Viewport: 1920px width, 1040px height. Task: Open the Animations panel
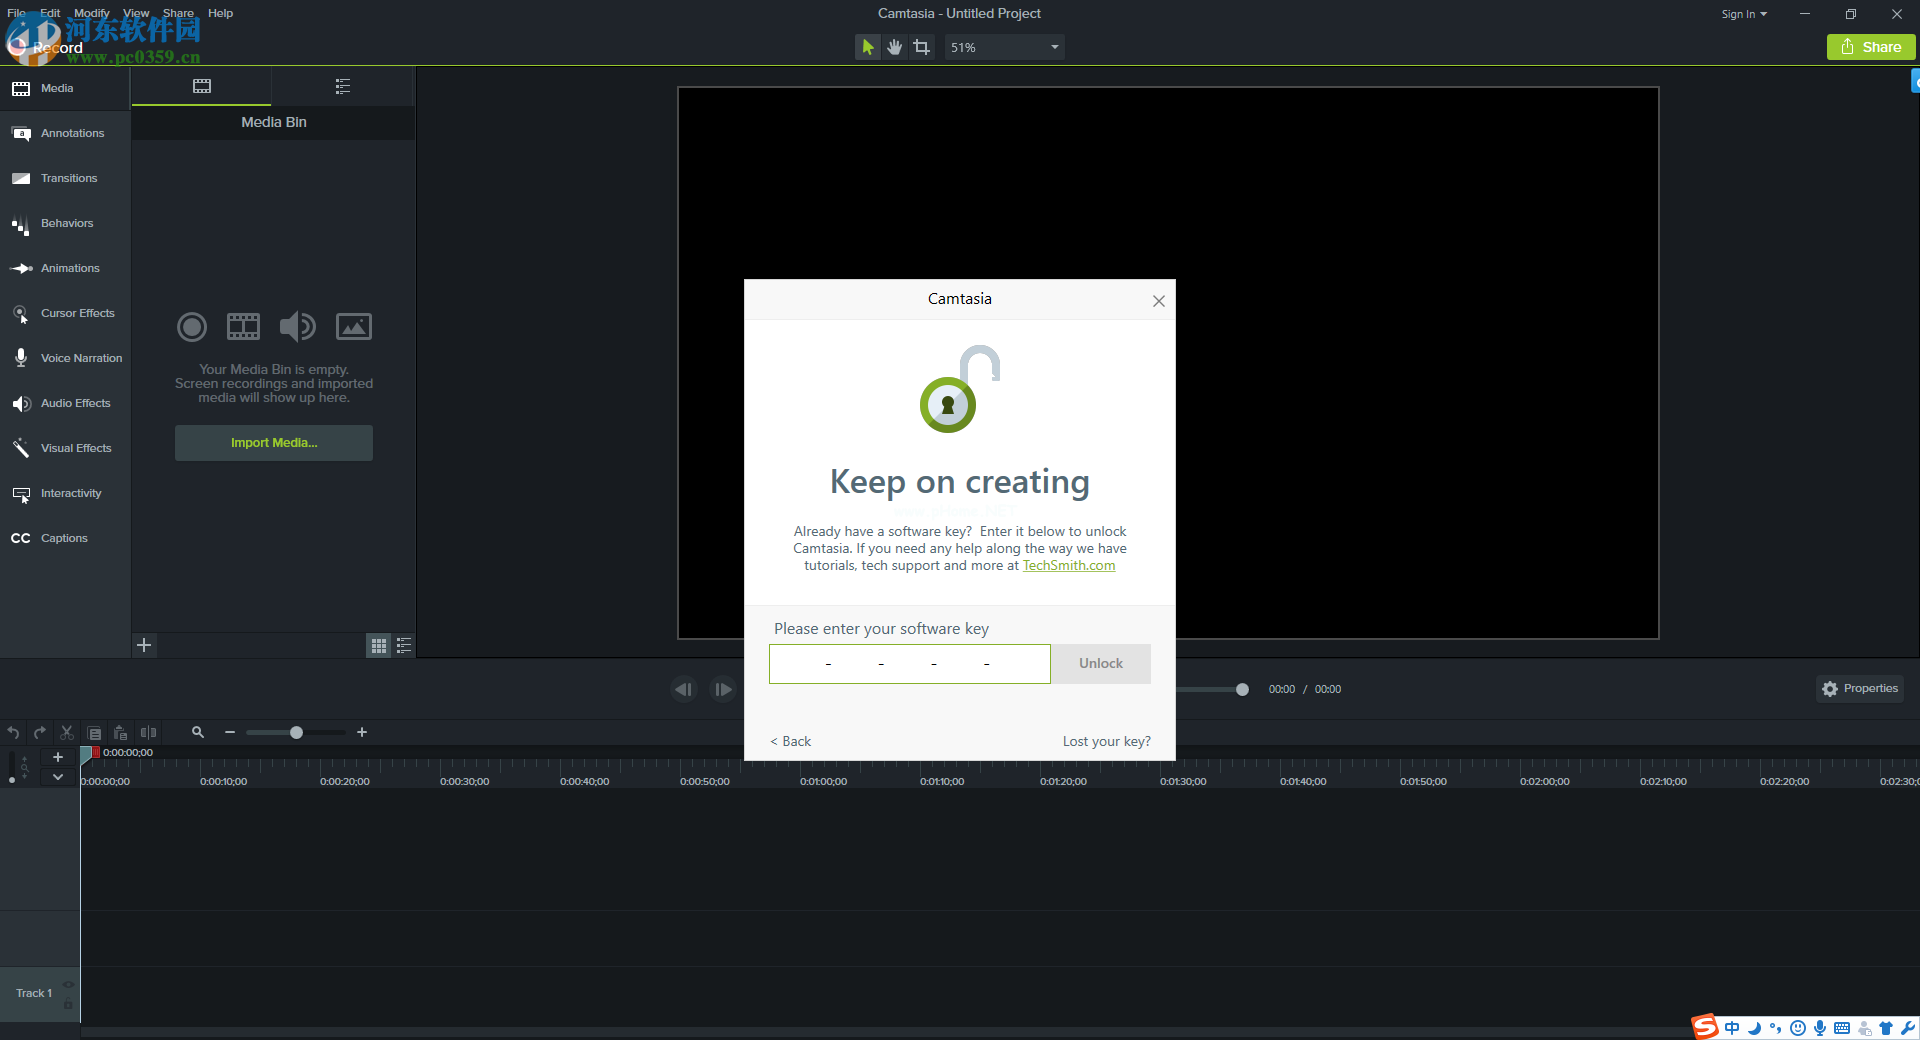(65, 268)
